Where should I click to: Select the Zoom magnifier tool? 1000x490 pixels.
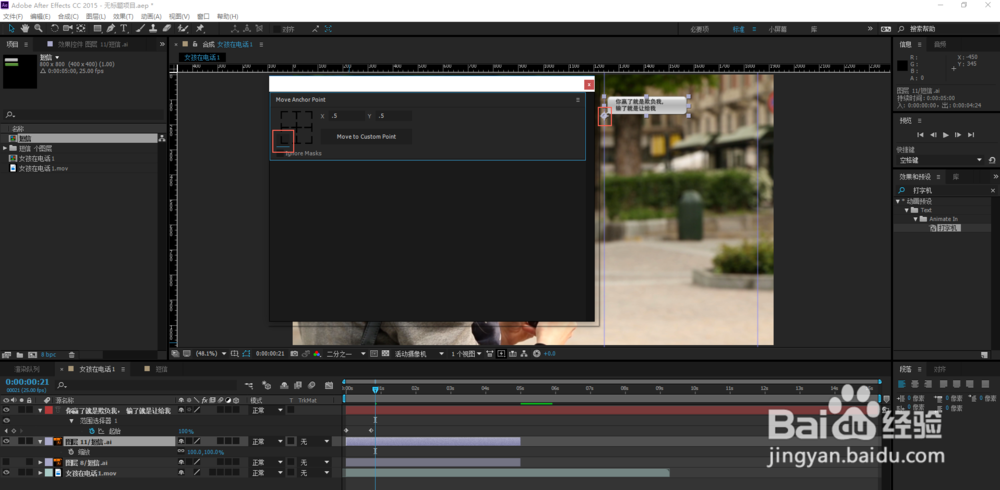tap(38, 29)
